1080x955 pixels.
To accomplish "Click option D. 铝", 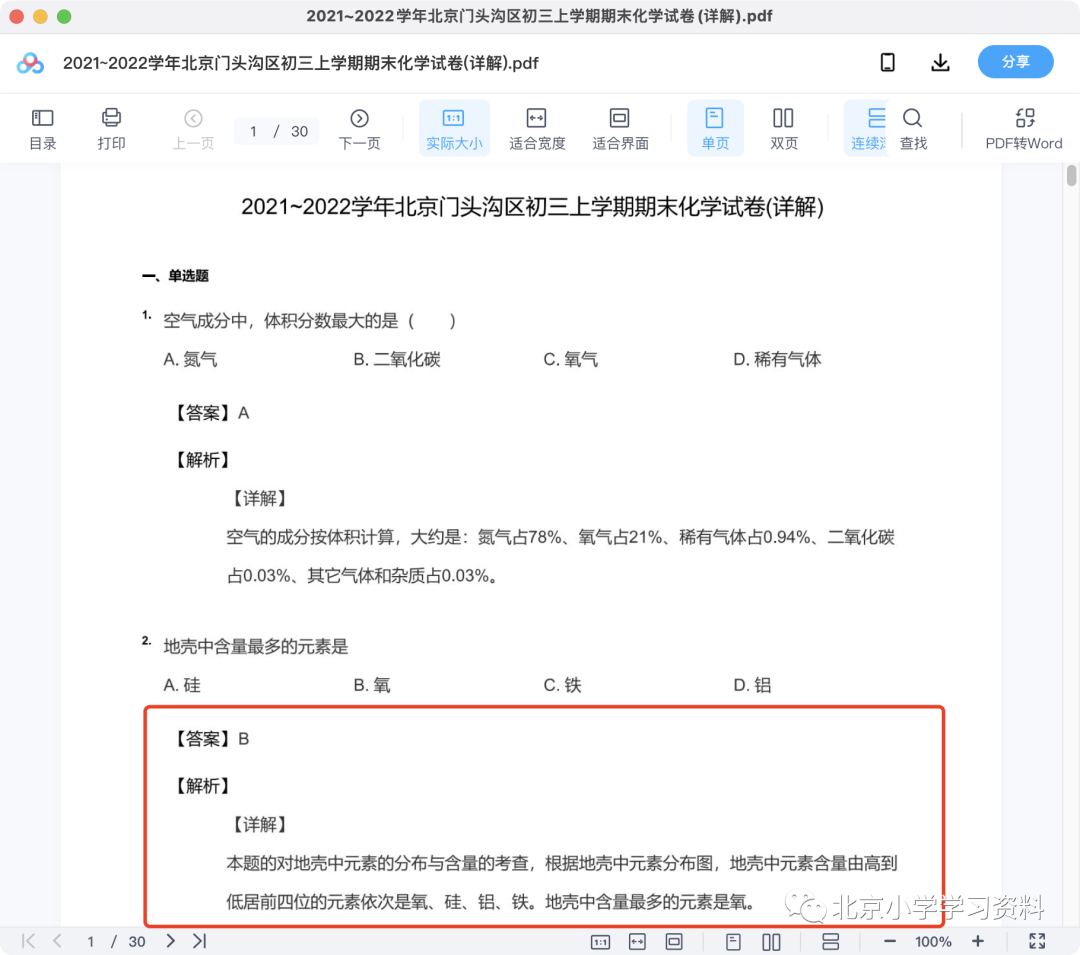I will (x=752, y=685).
